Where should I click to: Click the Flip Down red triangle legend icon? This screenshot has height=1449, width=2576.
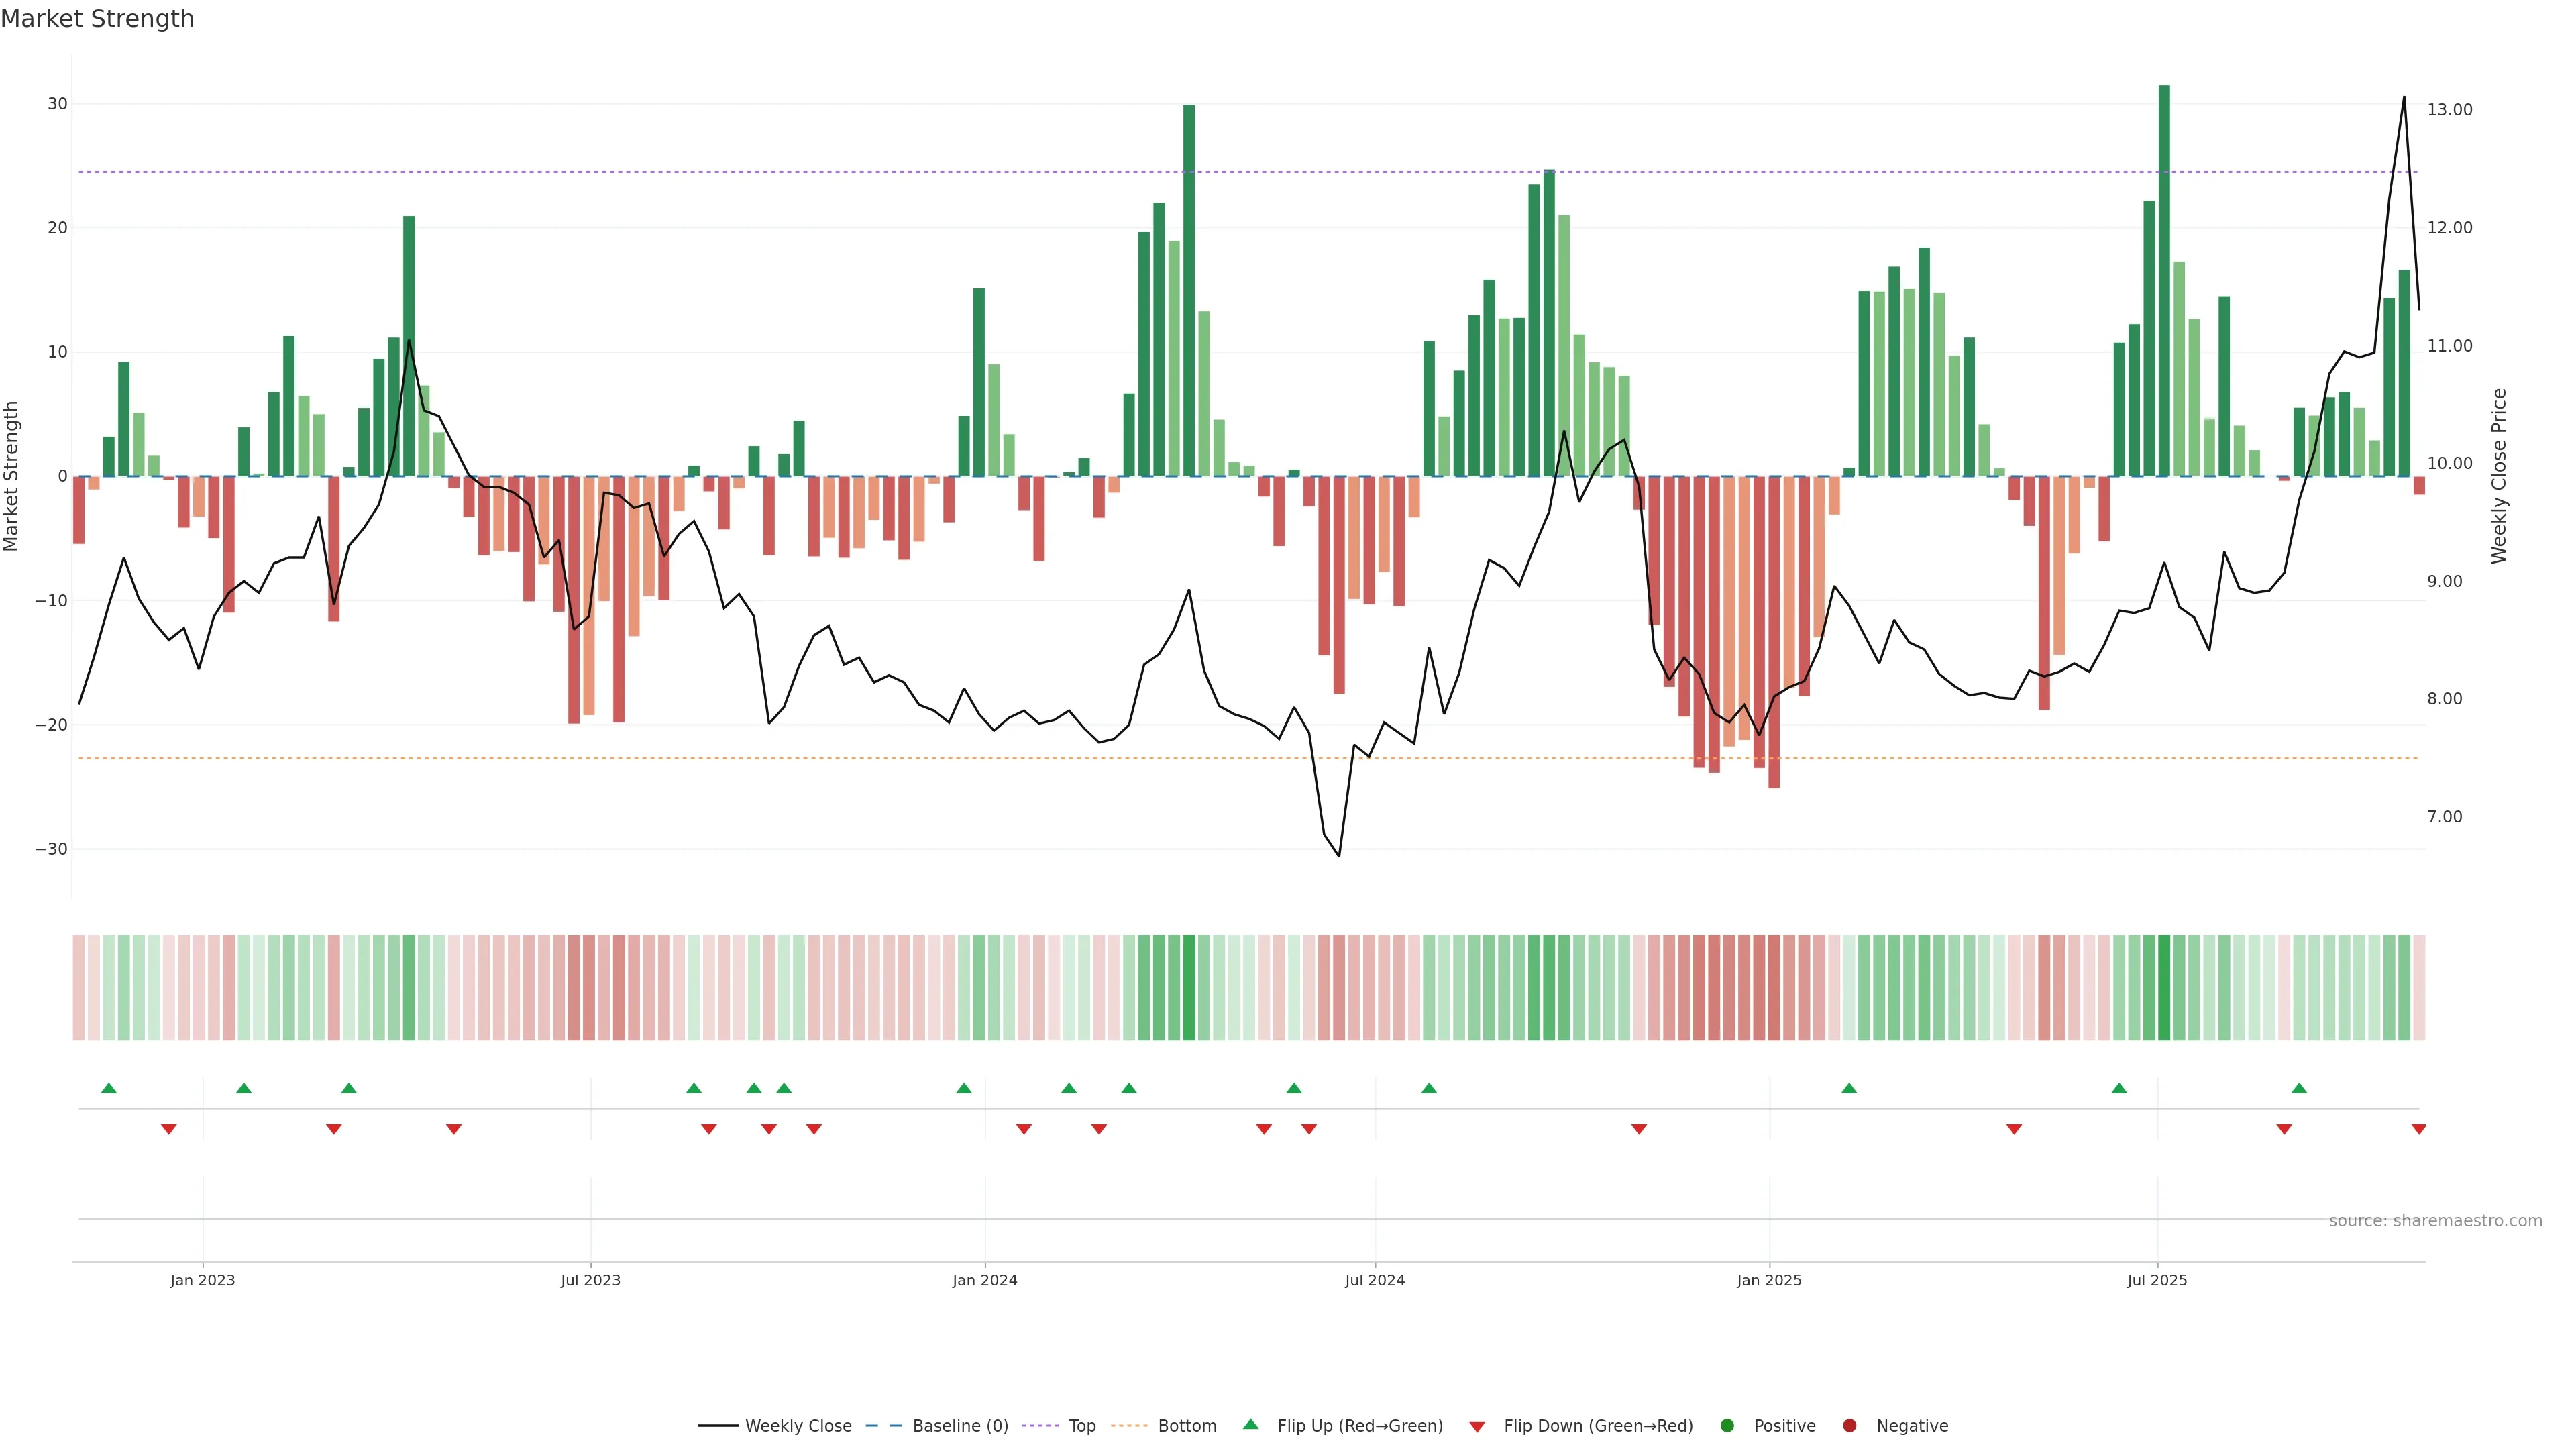(1477, 1426)
